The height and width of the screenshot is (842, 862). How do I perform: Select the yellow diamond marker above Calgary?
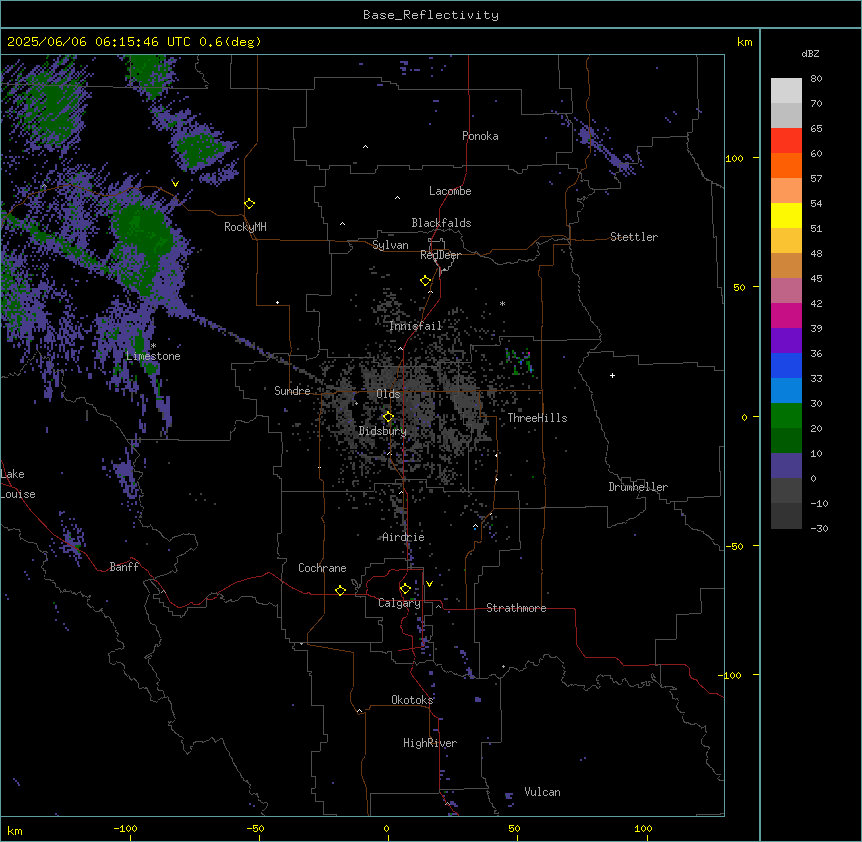405,589
